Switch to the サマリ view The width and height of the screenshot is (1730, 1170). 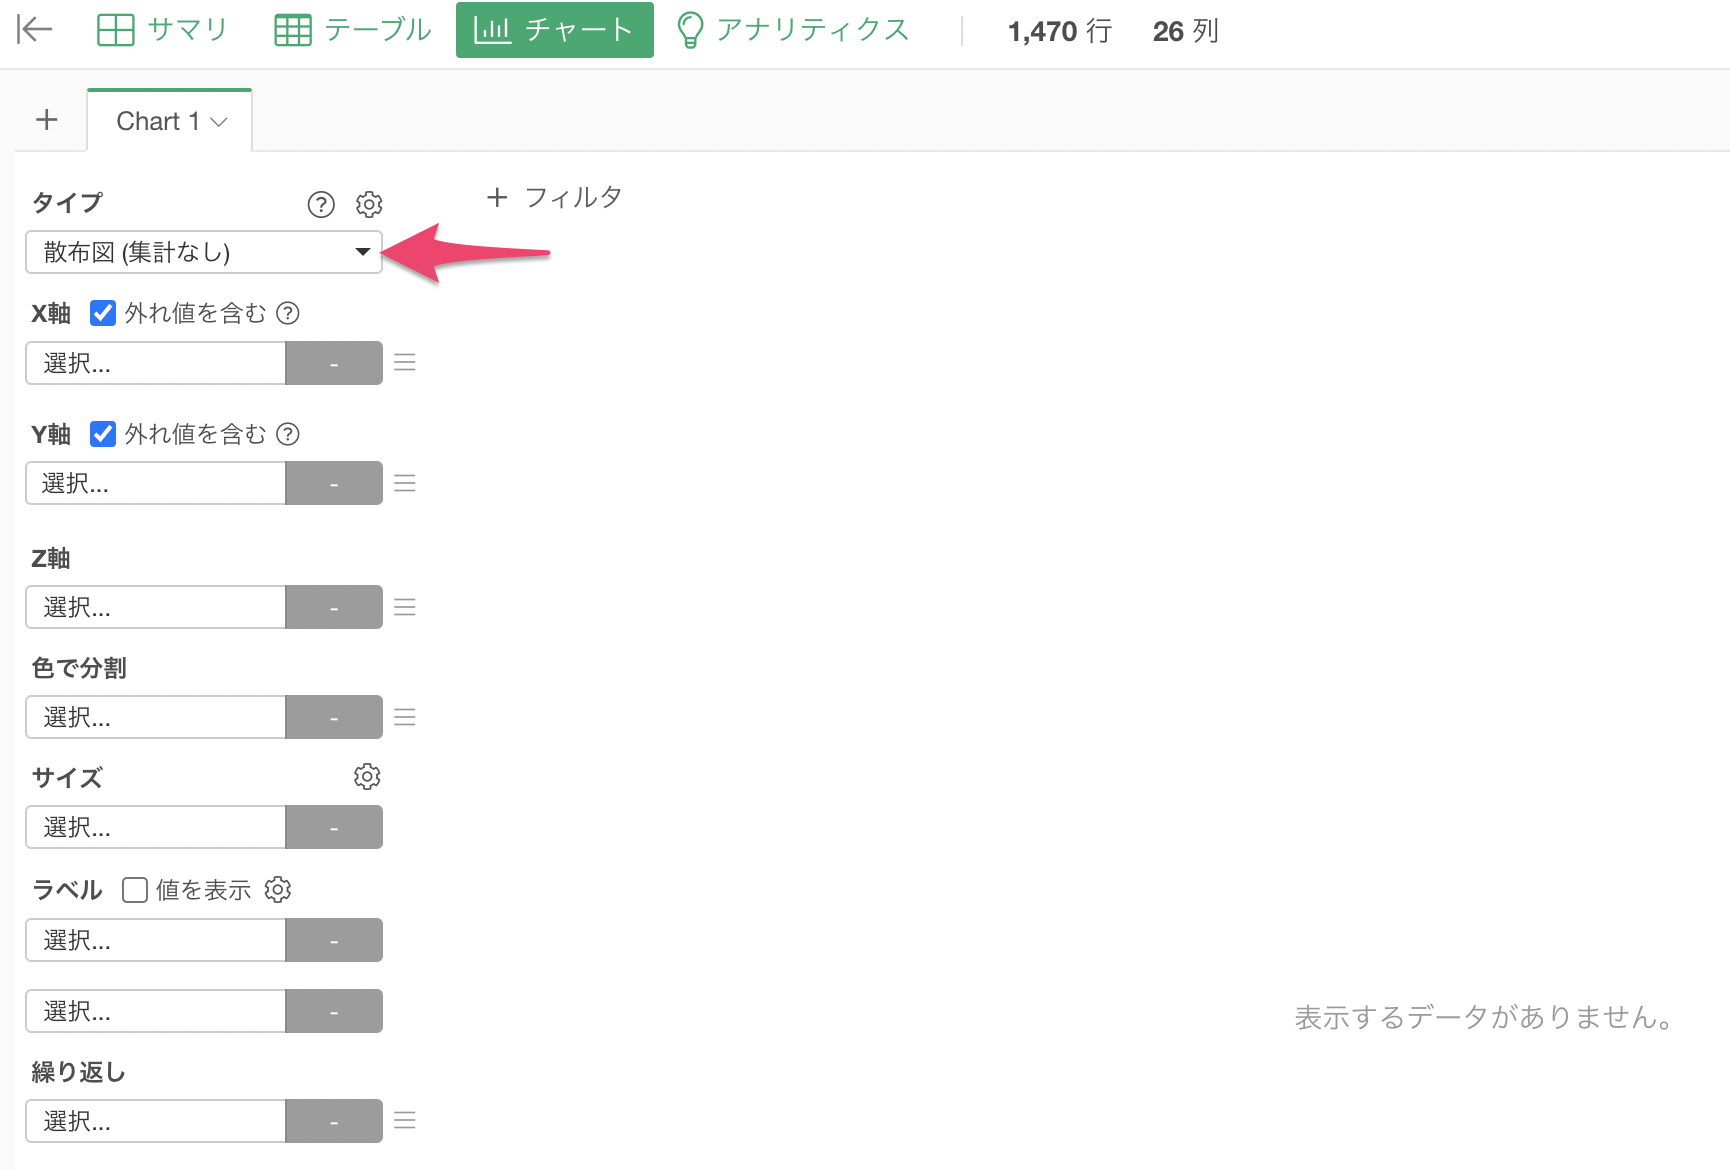163,30
